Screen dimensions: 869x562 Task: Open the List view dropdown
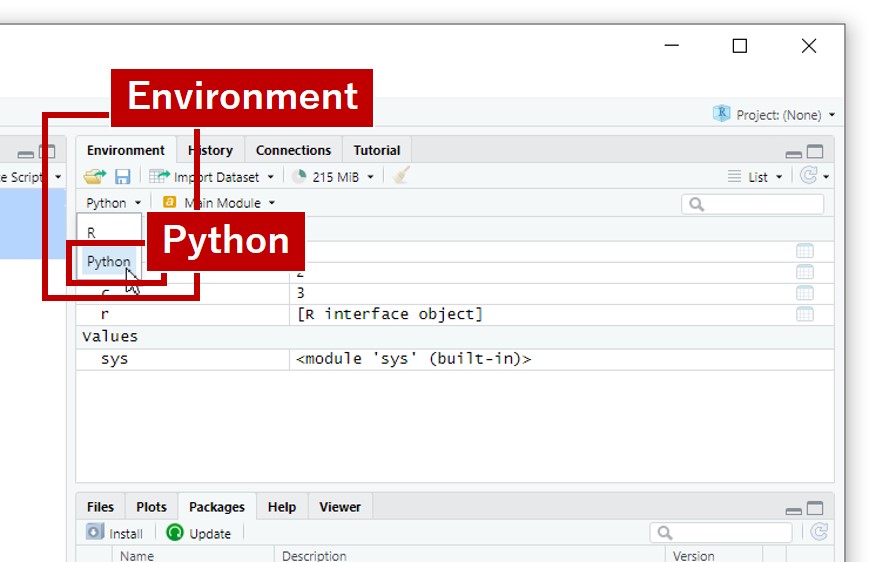click(x=757, y=177)
